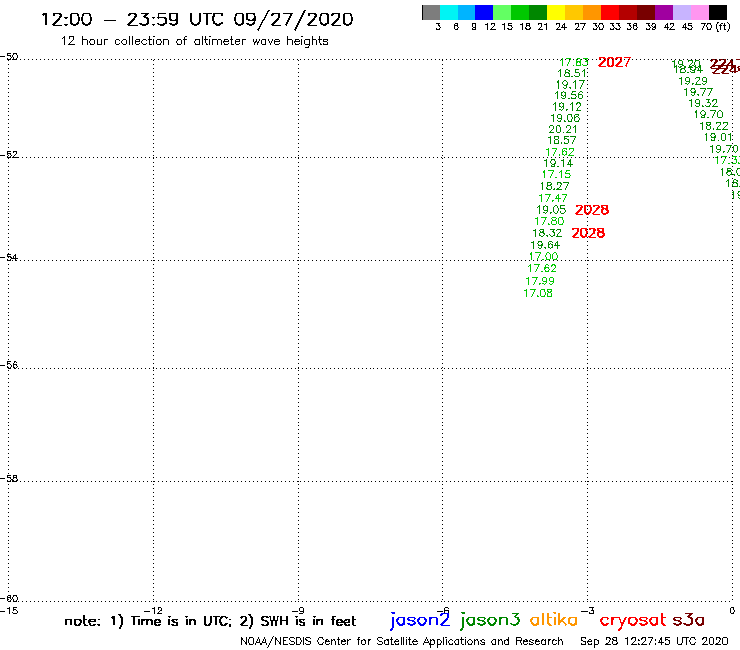
Task: Click the 17.08 southernmost reading
Action: (538, 293)
